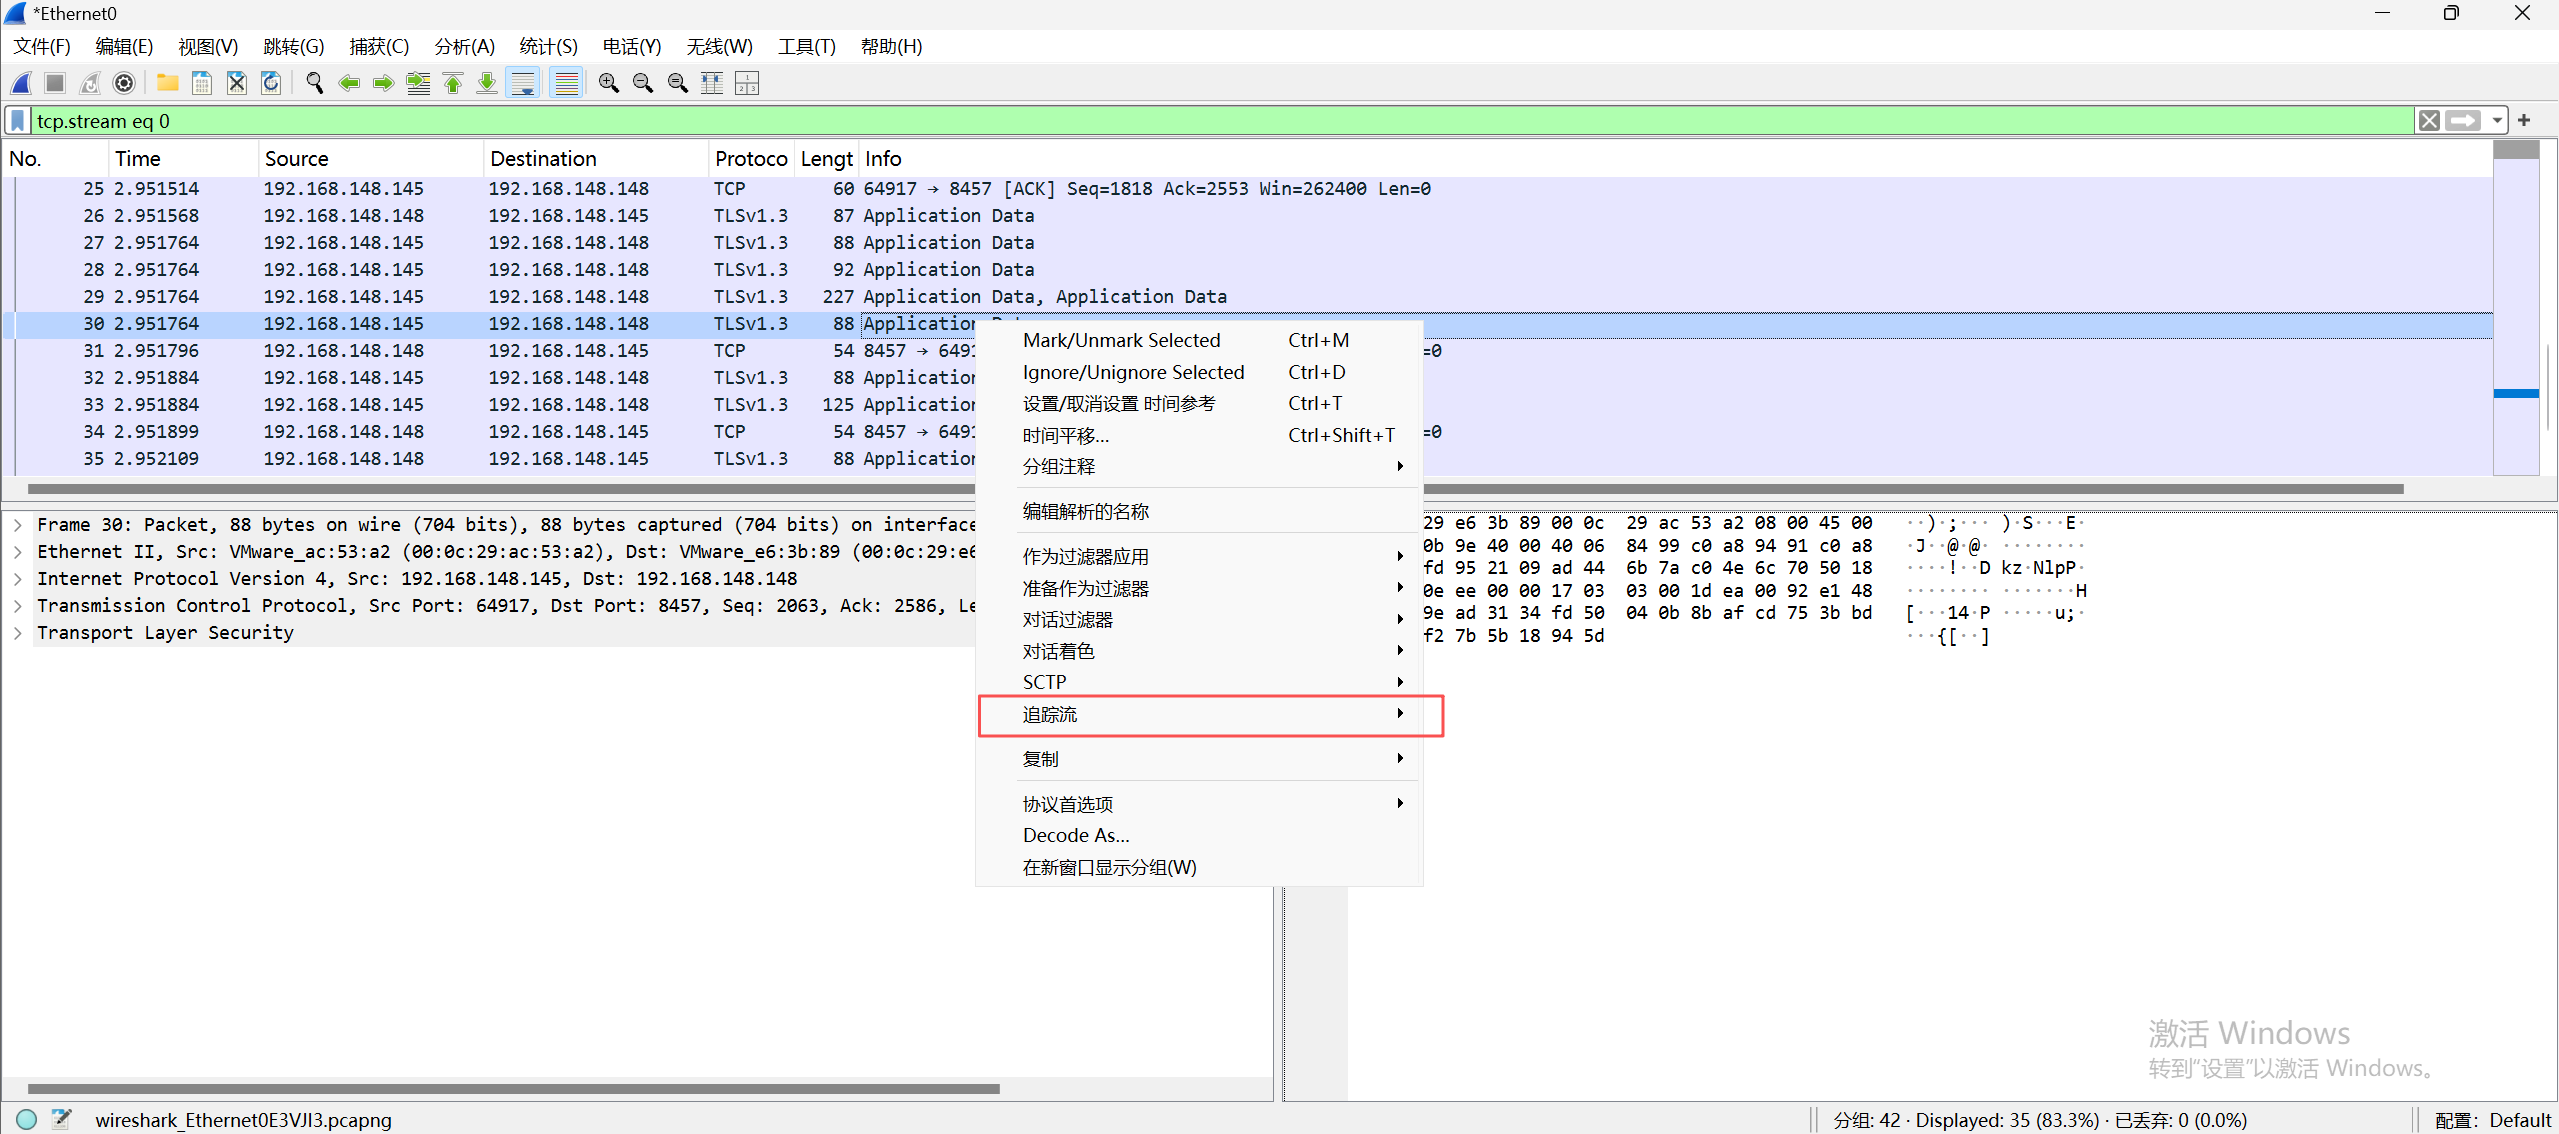Click the display filter bookmark icon
2559x1134 pixels.
point(17,121)
